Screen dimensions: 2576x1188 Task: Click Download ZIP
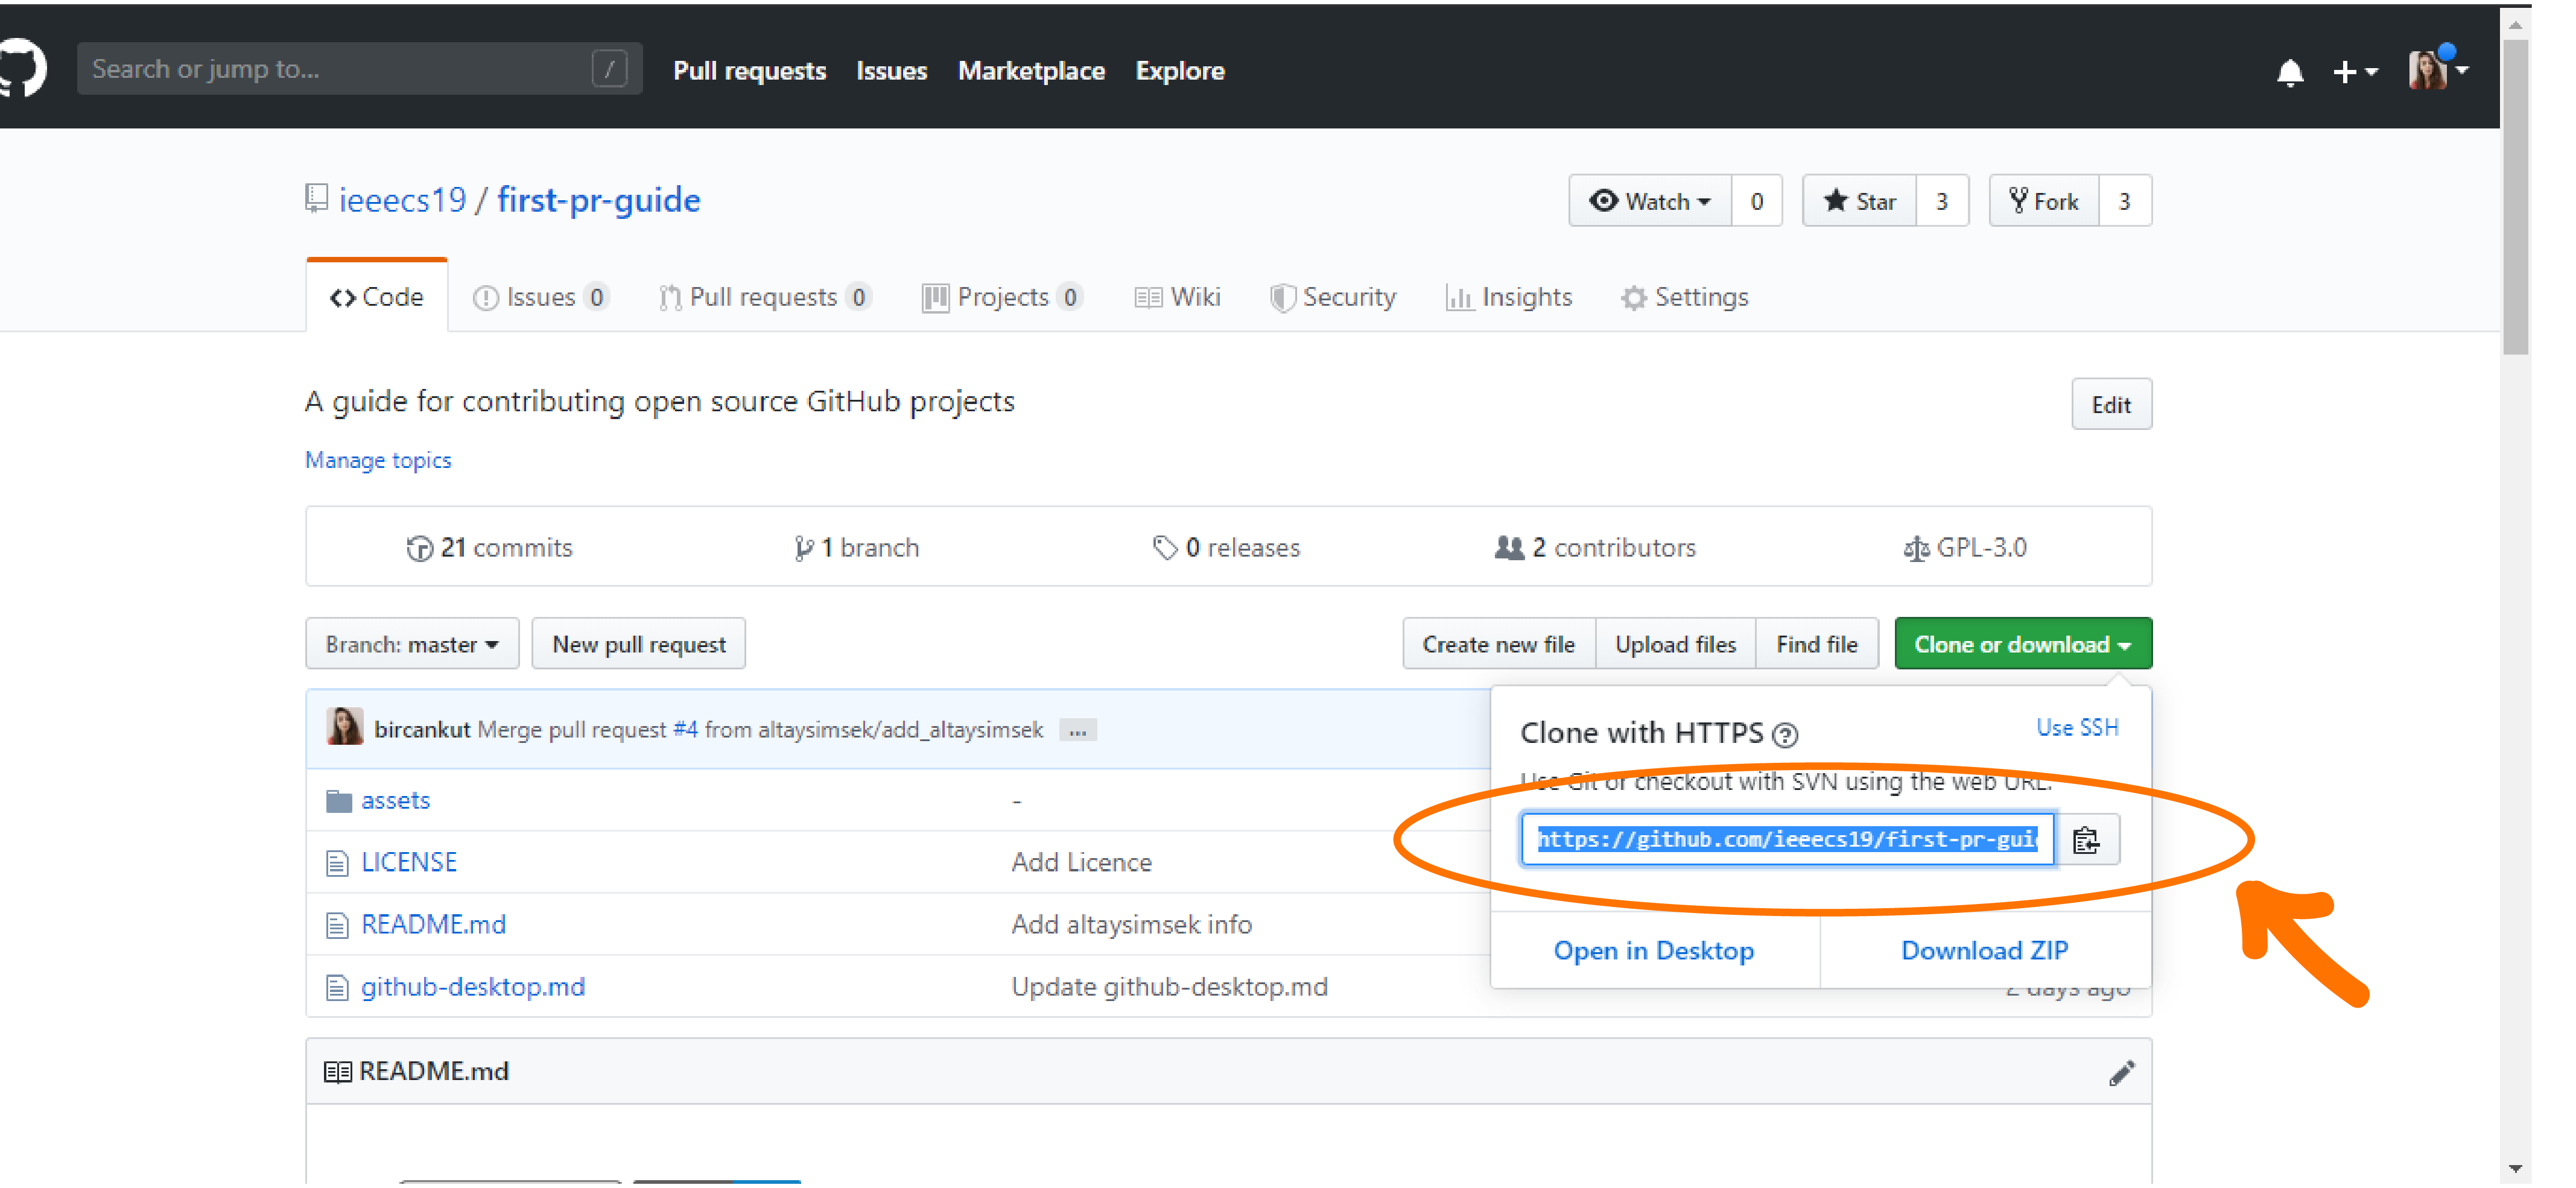point(1984,951)
